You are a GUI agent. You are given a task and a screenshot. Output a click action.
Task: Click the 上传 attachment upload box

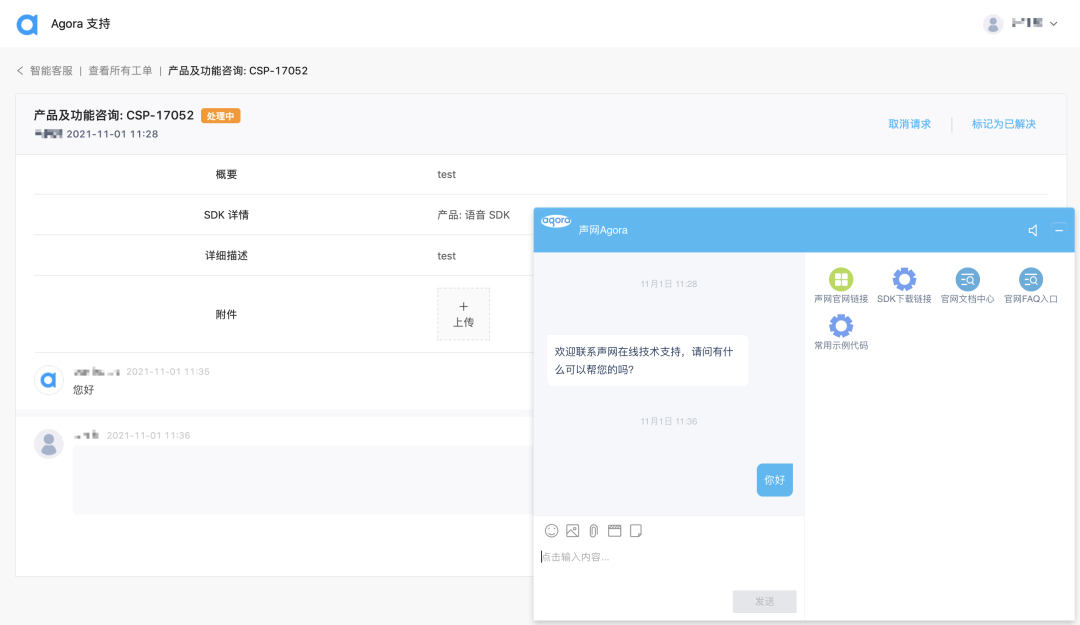click(x=464, y=314)
